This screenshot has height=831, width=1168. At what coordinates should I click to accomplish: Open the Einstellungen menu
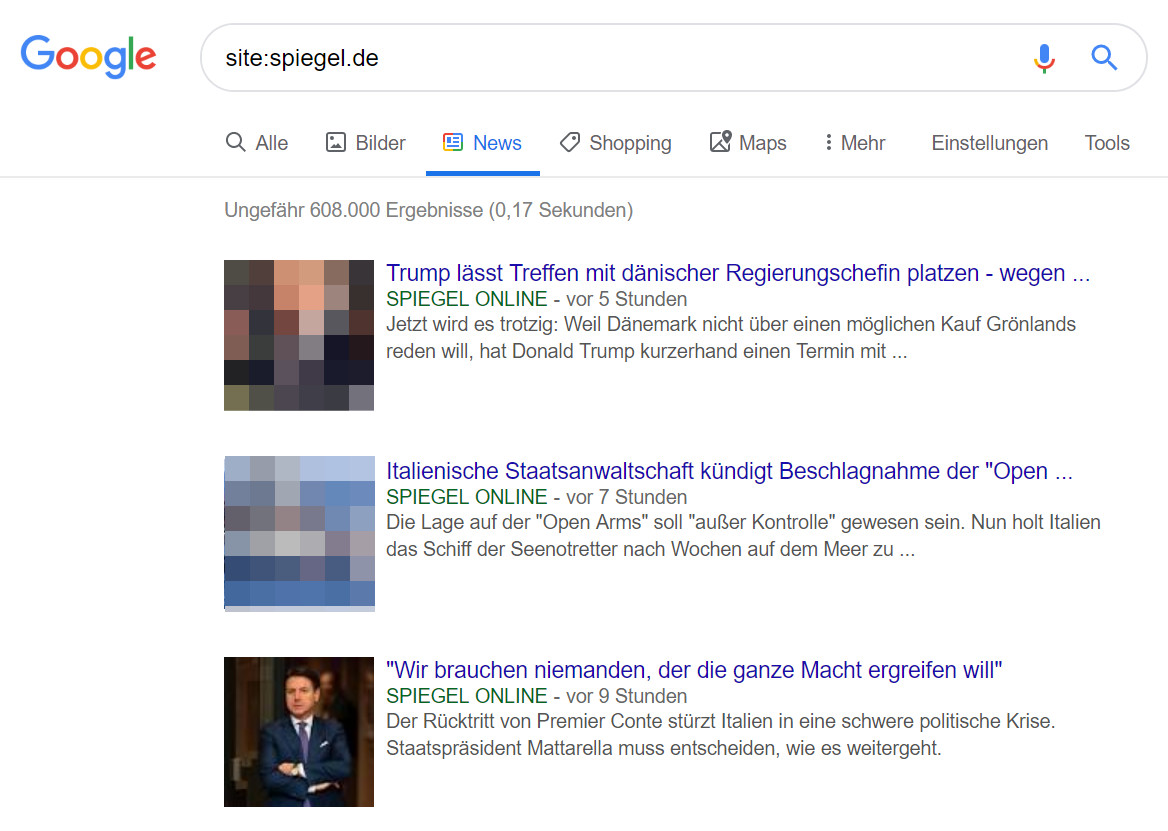tap(989, 143)
